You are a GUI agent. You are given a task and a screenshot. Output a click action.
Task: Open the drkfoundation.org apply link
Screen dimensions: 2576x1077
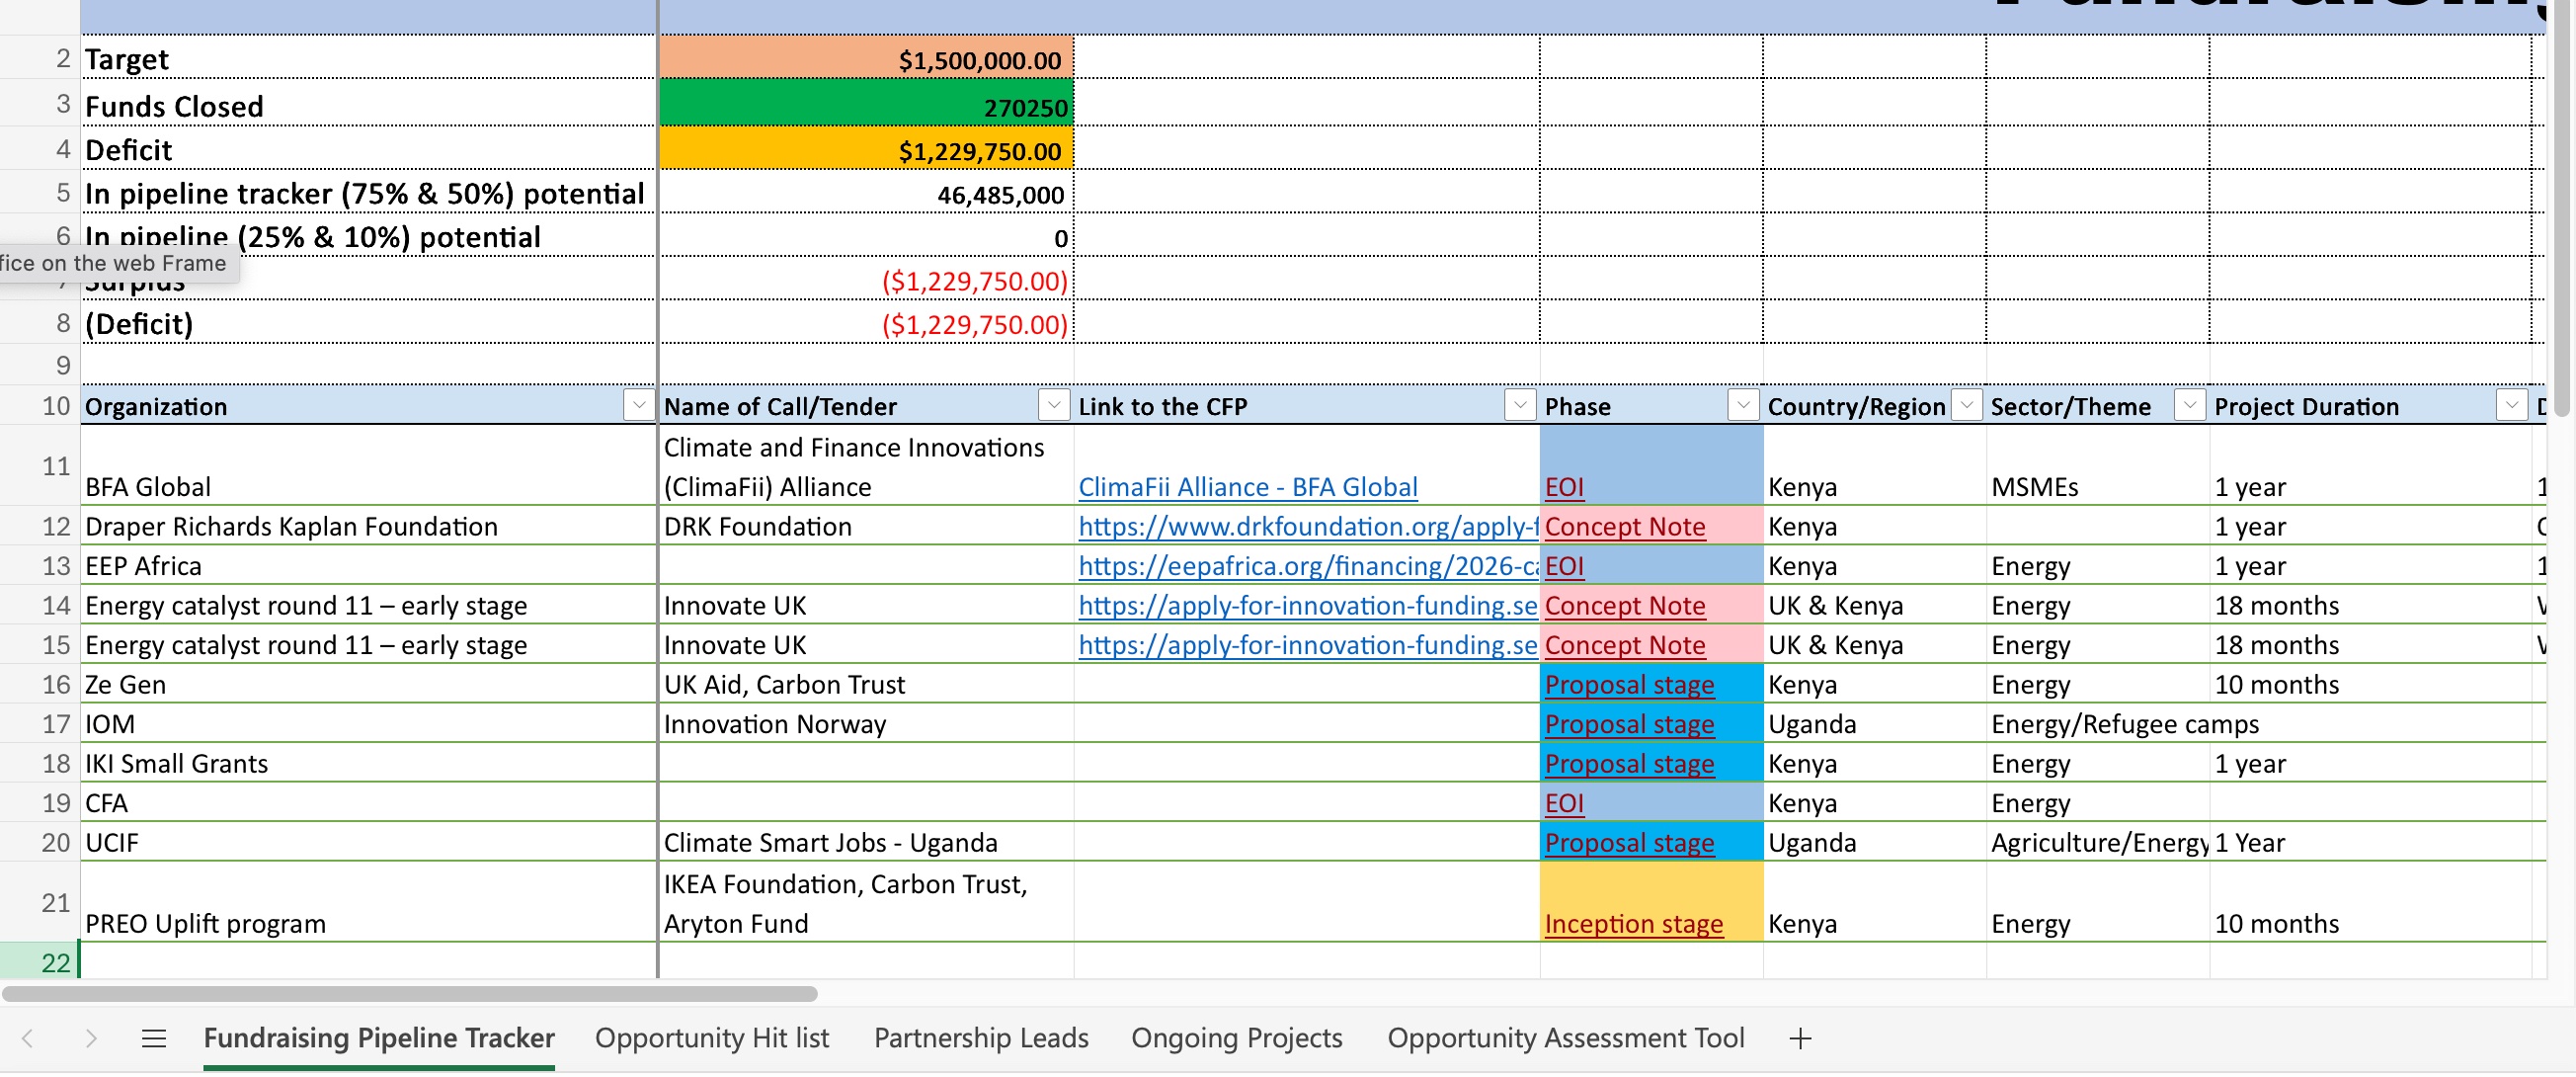click(x=1308, y=527)
